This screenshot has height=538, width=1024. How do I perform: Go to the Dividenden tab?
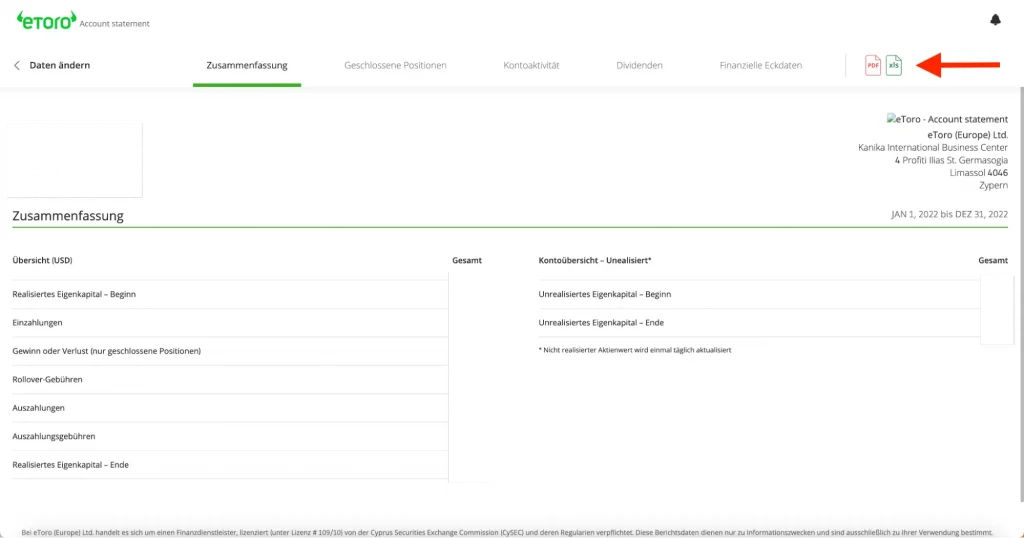pos(639,66)
